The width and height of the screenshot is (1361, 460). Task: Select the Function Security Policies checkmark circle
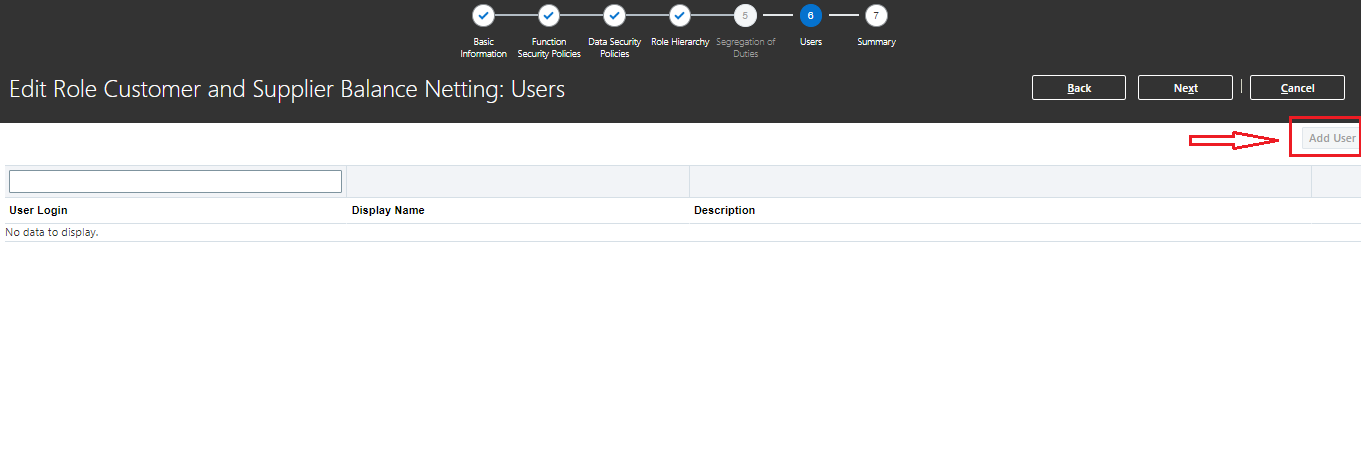(549, 16)
